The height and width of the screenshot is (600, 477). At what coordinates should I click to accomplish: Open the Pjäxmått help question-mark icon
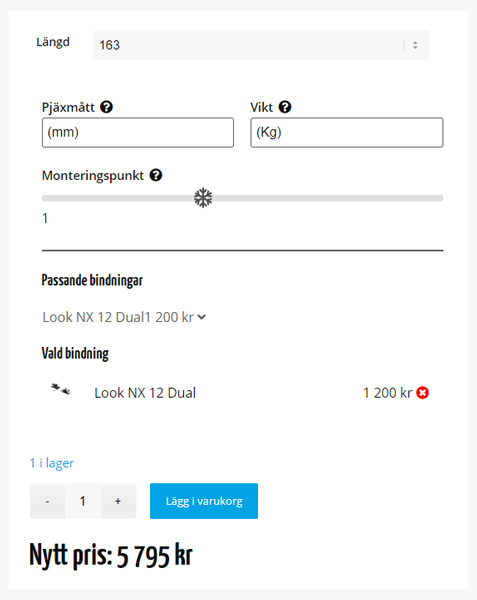(x=106, y=107)
